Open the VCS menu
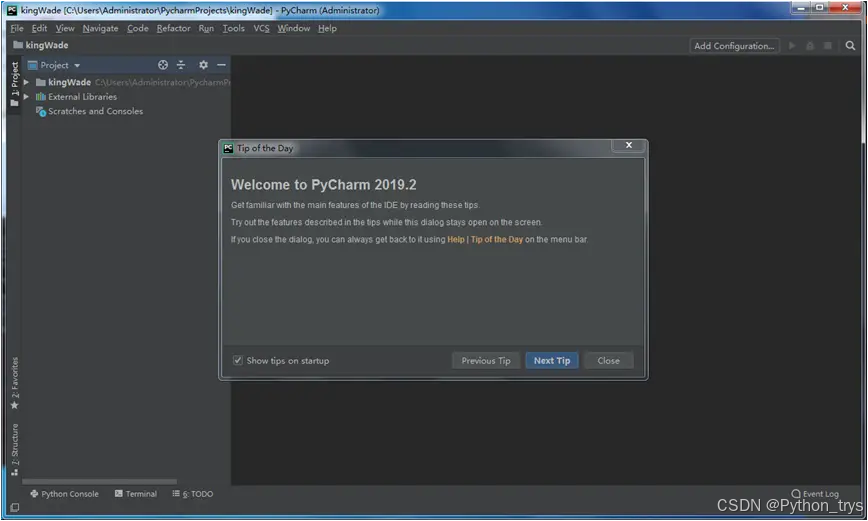The width and height of the screenshot is (868, 521). (x=261, y=28)
